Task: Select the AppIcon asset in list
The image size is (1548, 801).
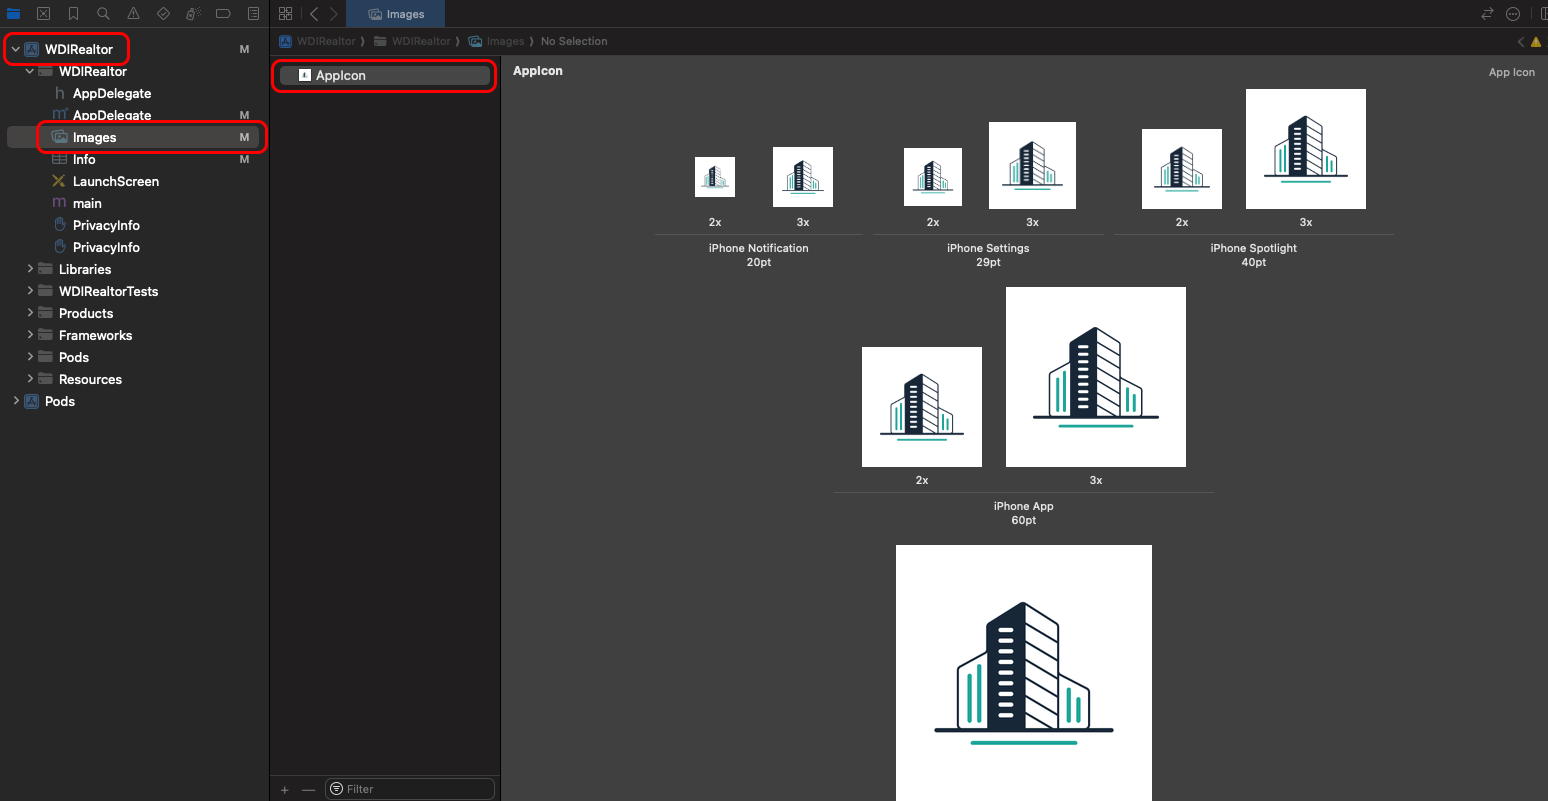Action: pyautogui.click(x=341, y=76)
